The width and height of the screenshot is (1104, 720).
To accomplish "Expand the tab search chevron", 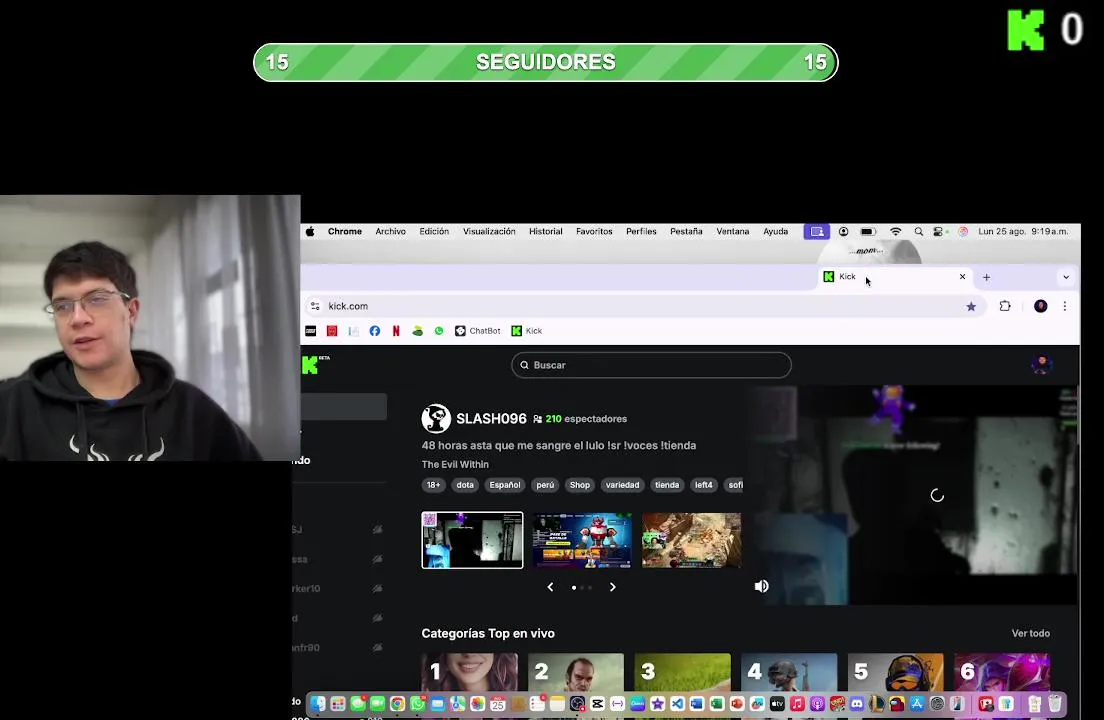I will [1066, 277].
